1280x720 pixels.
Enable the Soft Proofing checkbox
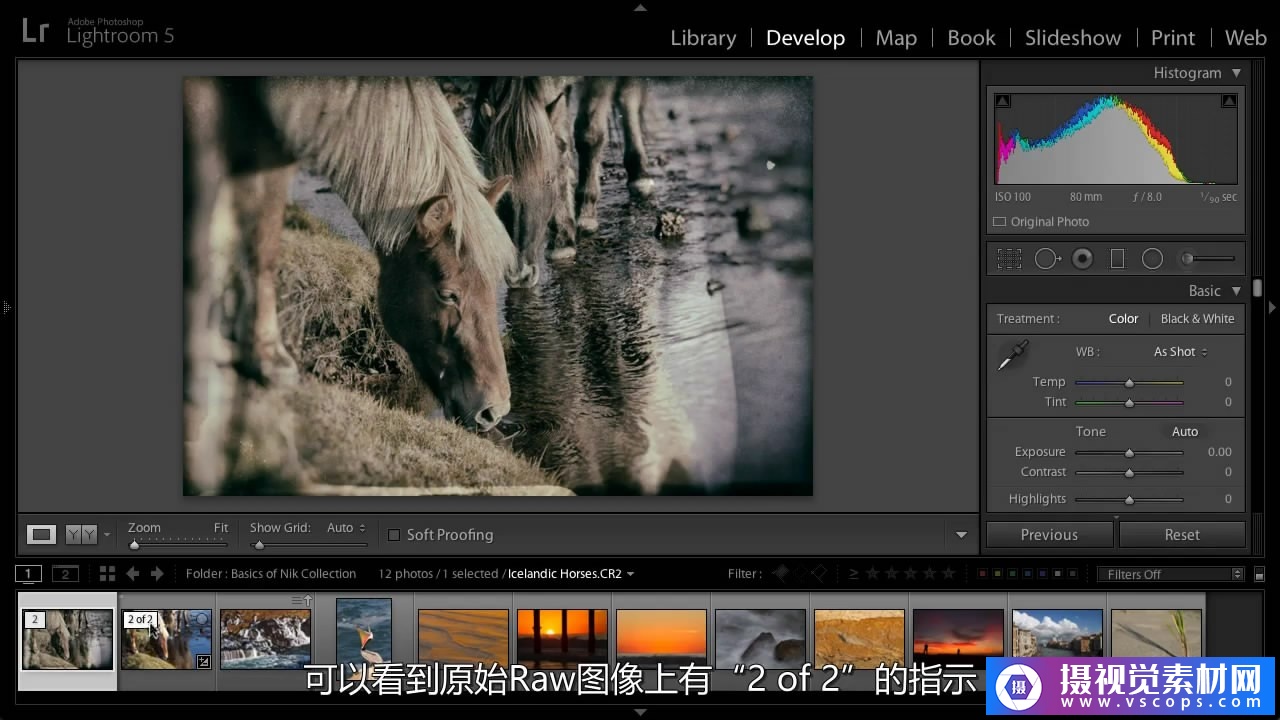[x=394, y=535]
